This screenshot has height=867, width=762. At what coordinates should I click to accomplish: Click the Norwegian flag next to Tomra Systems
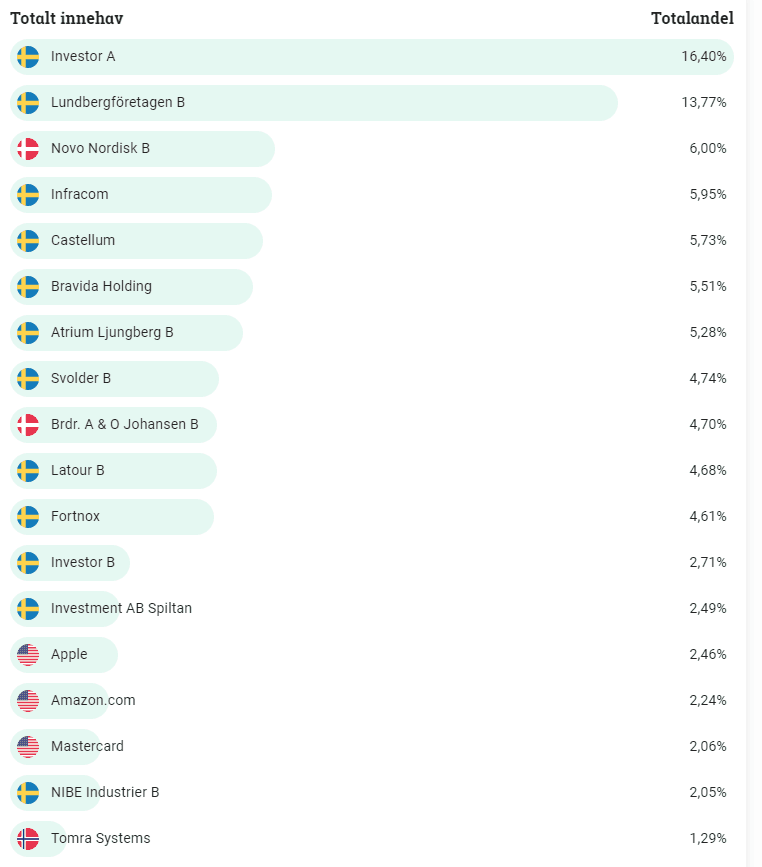pyautogui.click(x=28, y=838)
